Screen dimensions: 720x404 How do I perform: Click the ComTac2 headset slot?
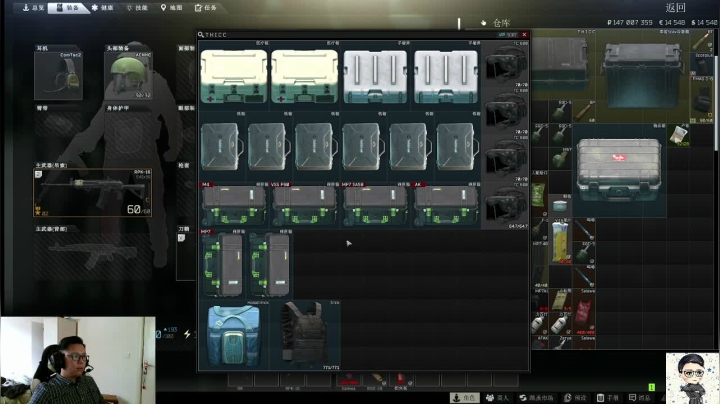click(x=58, y=75)
